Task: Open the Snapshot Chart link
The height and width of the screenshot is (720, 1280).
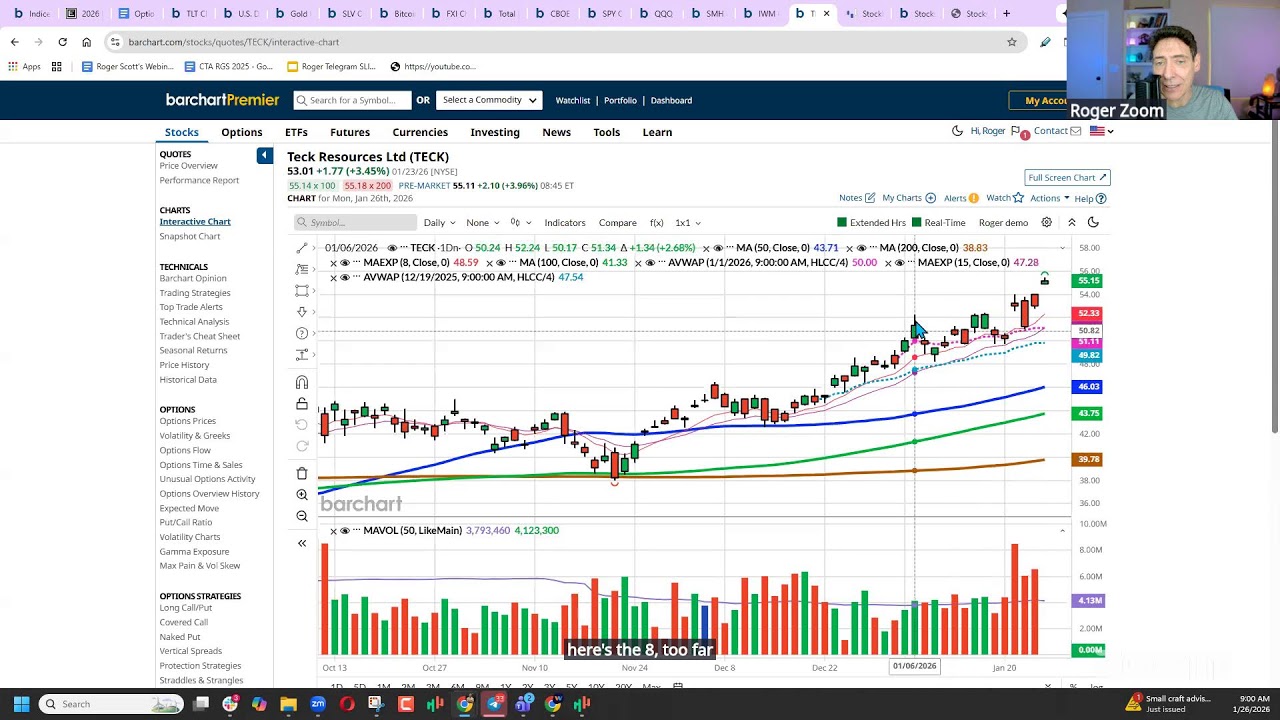Action: [x=190, y=236]
